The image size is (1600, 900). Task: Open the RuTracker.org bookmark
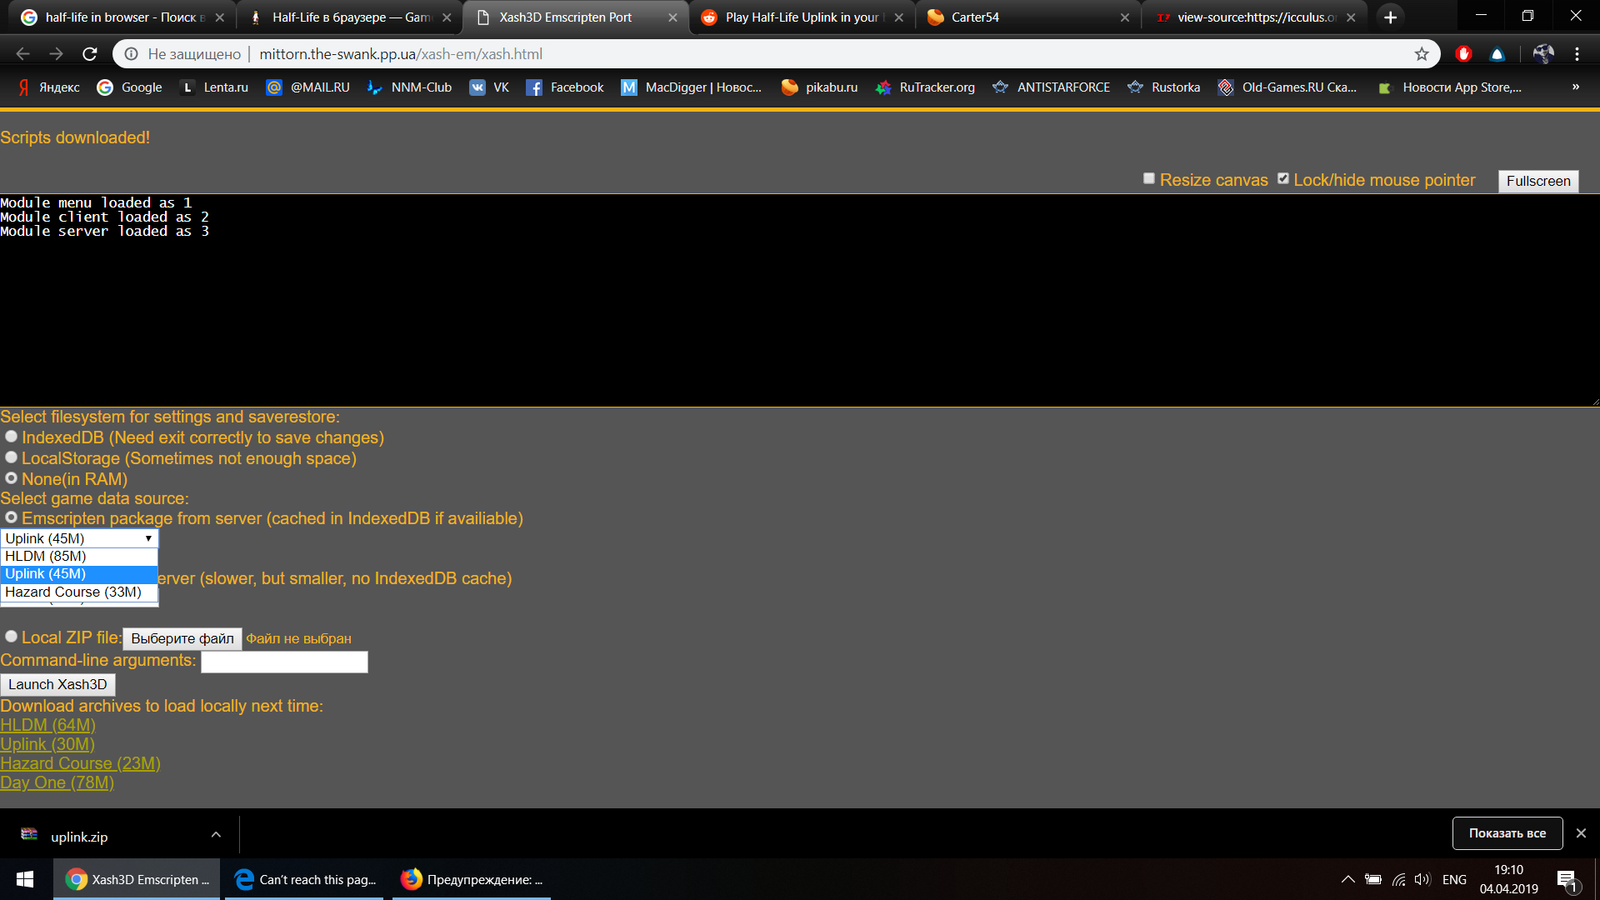point(925,88)
